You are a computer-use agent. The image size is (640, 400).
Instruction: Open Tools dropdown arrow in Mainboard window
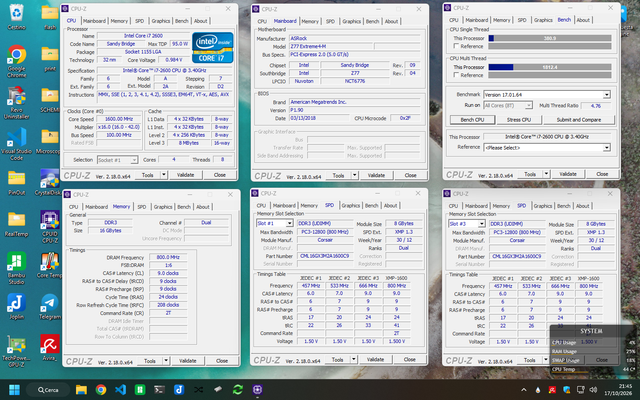[355, 176]
